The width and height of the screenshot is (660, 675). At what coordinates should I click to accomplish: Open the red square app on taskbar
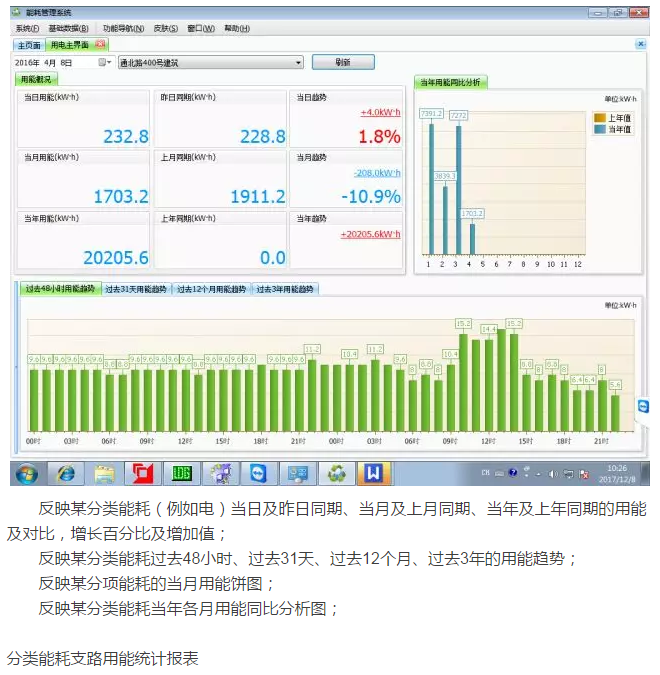[143, 474]
